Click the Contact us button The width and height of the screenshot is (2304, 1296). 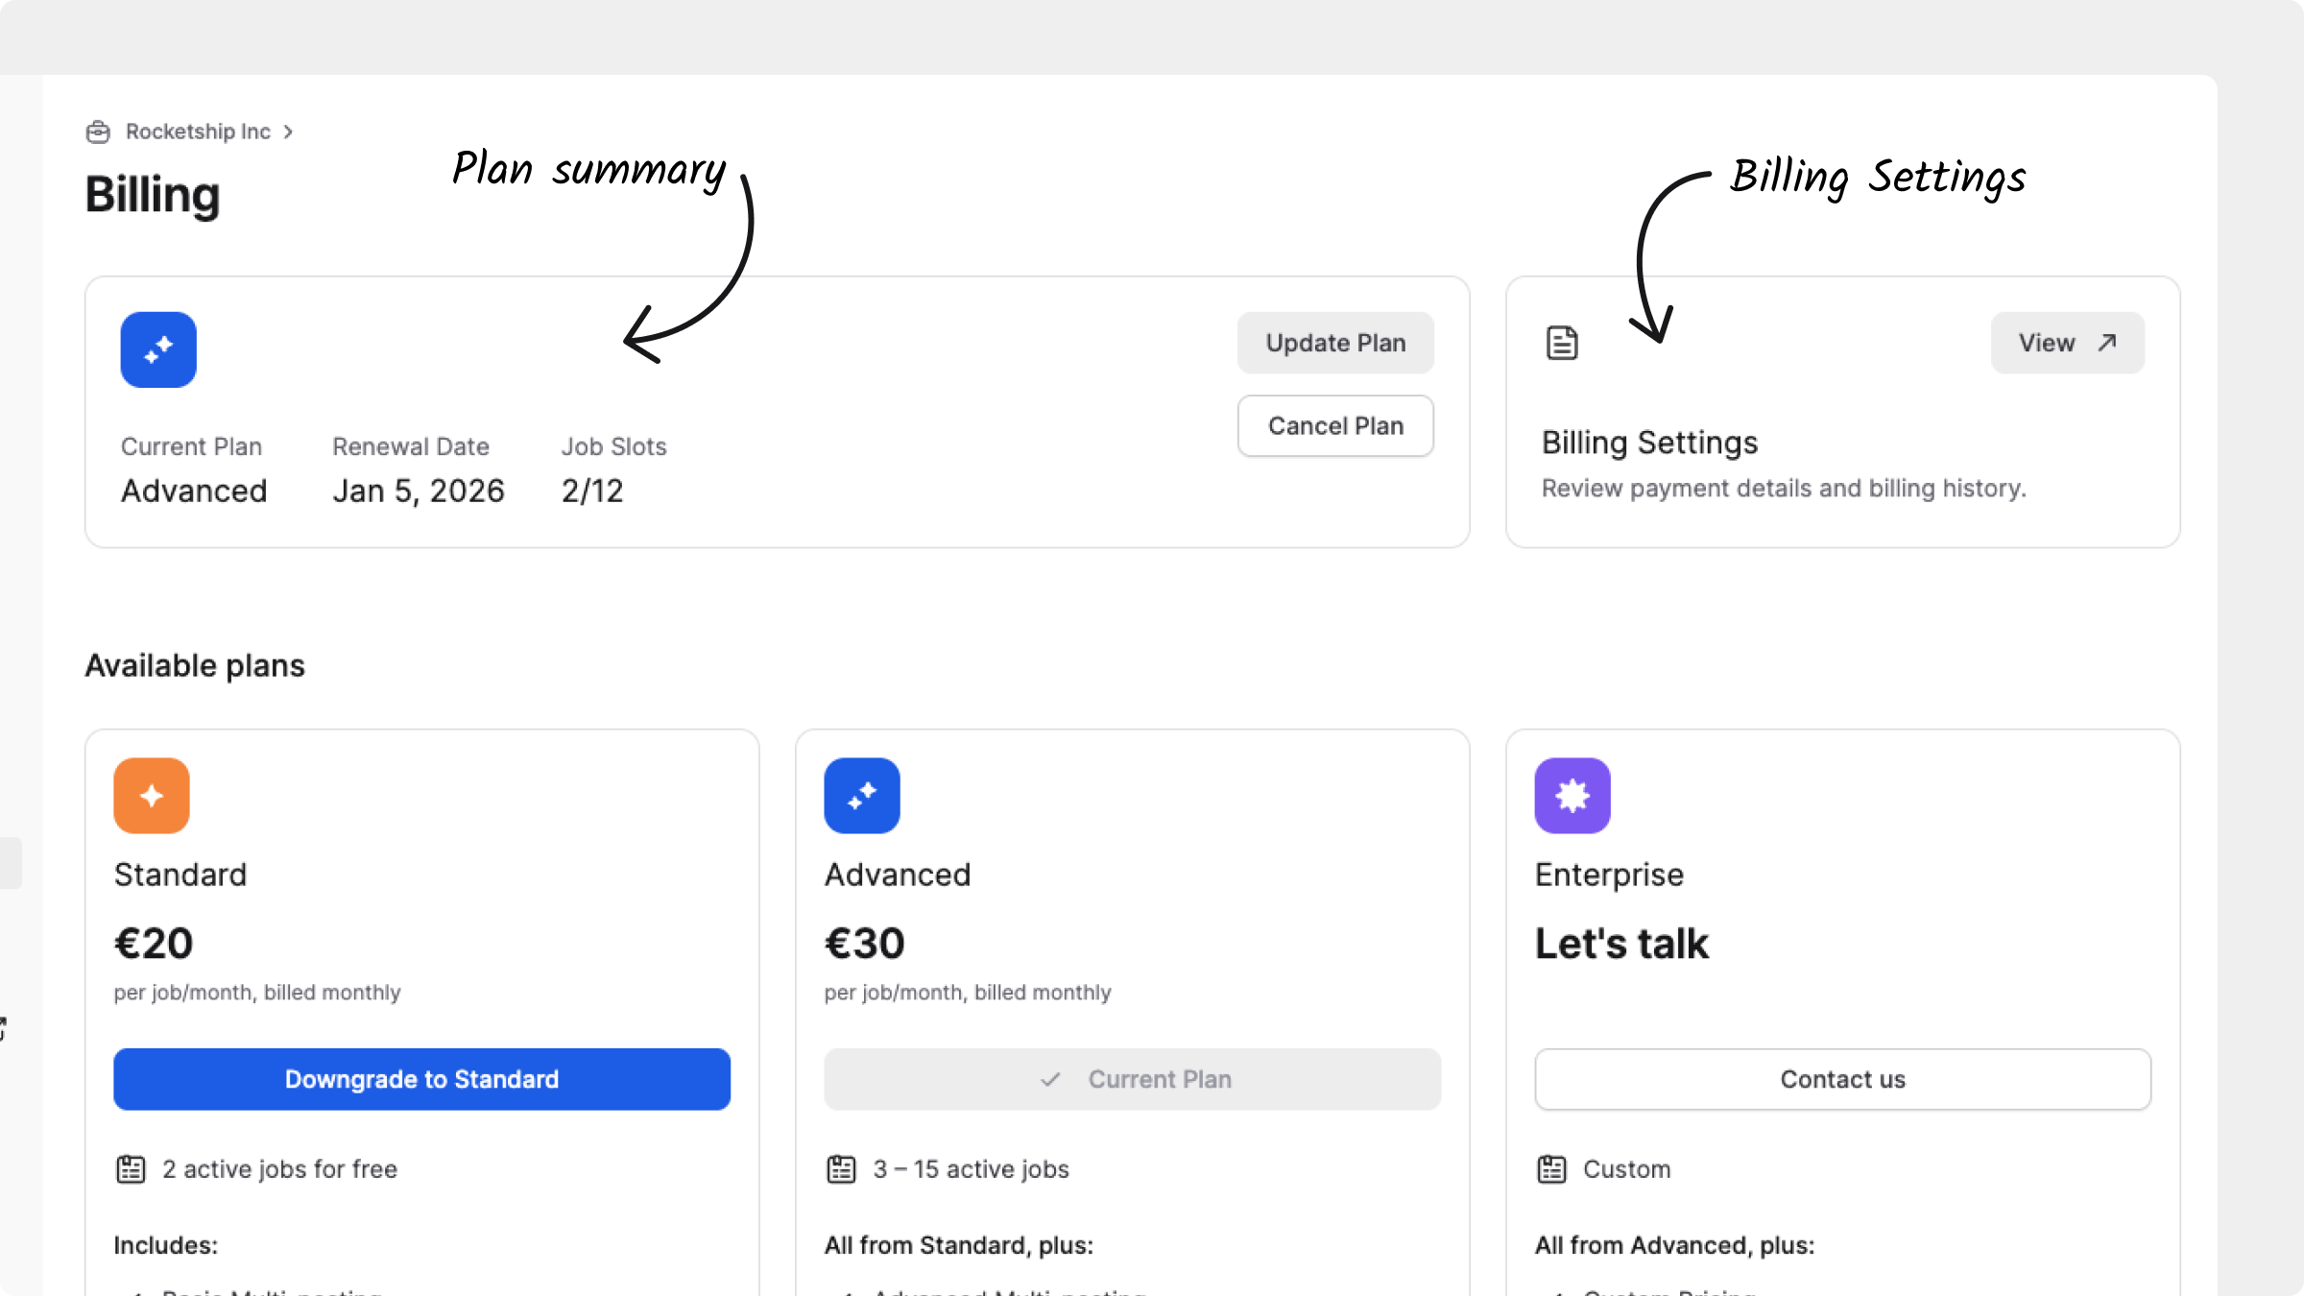[1842, 1079]
